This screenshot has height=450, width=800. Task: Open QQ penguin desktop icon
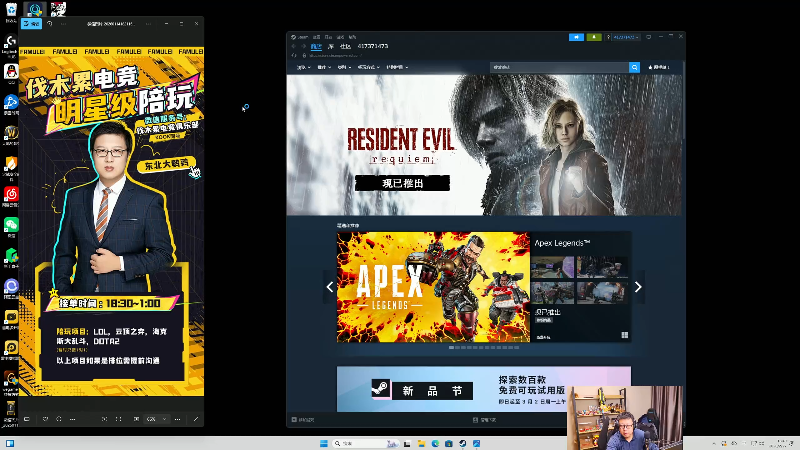click(11, 74)
